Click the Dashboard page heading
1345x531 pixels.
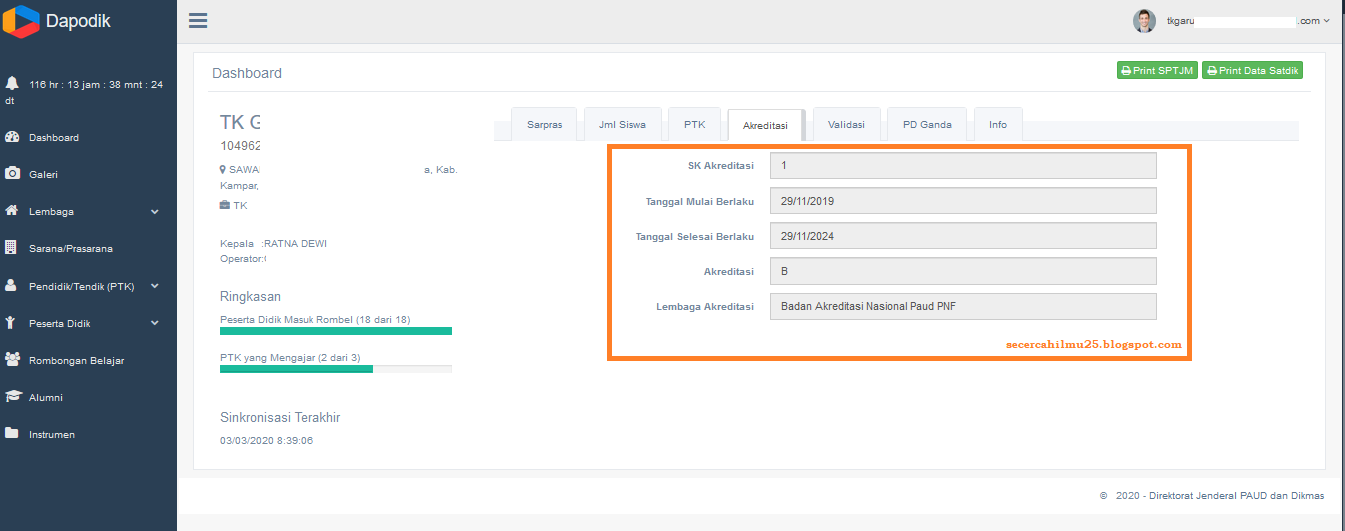click(247, 73)
